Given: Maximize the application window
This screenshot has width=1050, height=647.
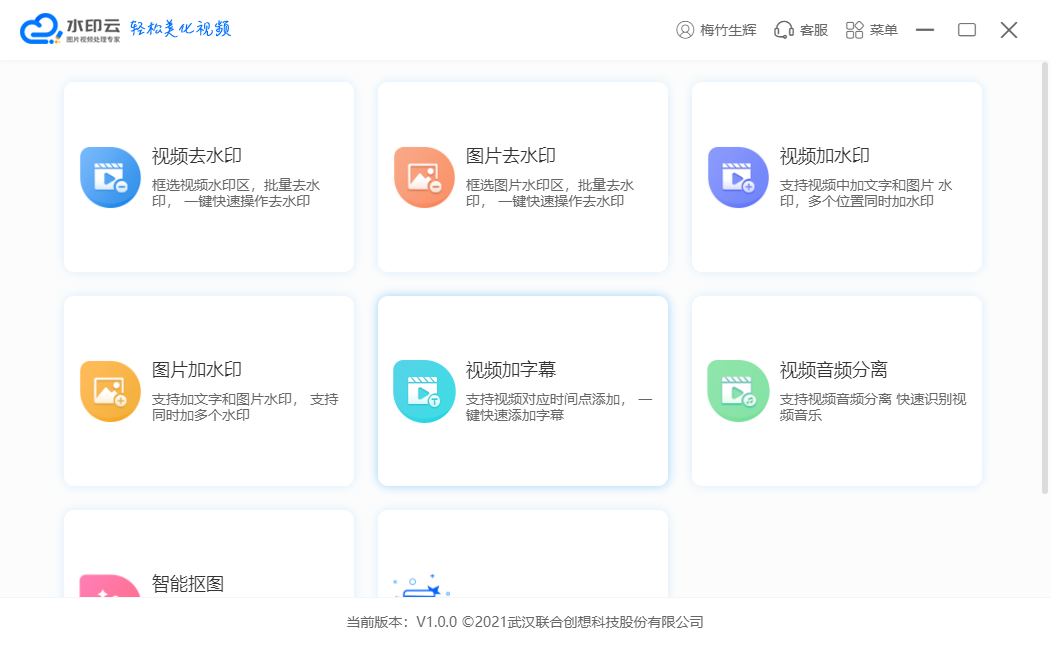Looking at the screenshot, I should coord(967,30).
